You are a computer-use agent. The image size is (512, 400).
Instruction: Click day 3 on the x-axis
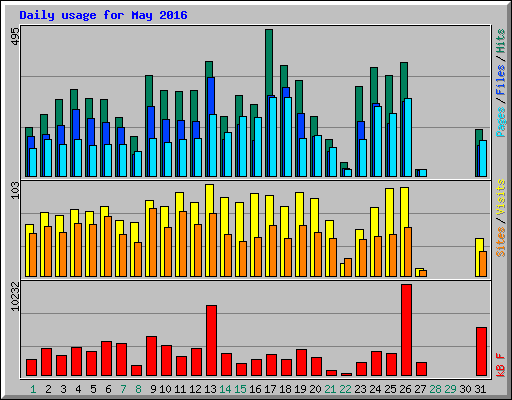click(x=63, y=389)
